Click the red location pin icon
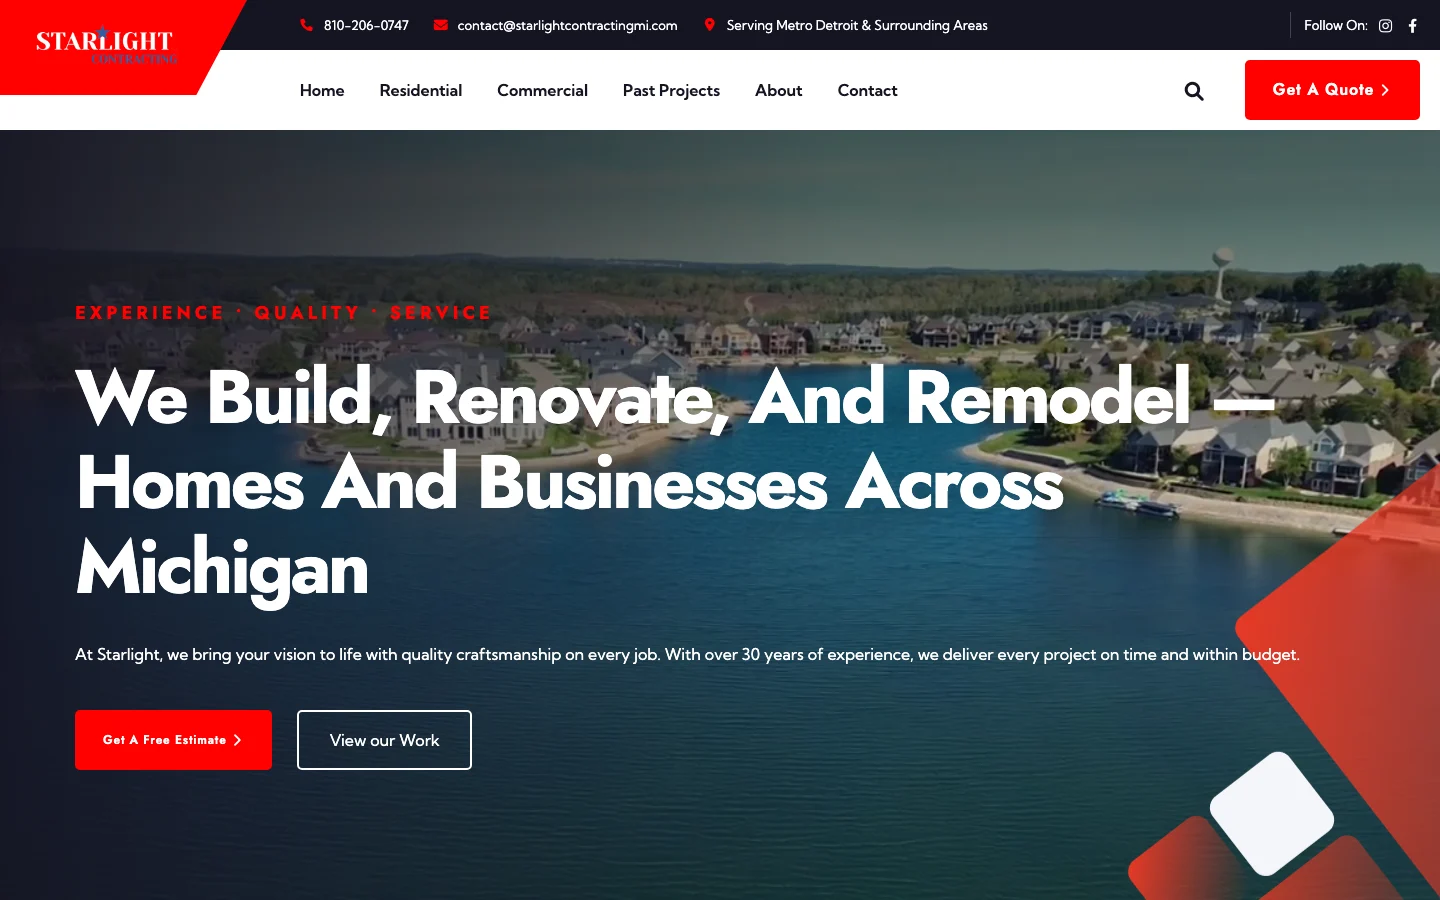The image size is (1440, 900). click(709, 25)
